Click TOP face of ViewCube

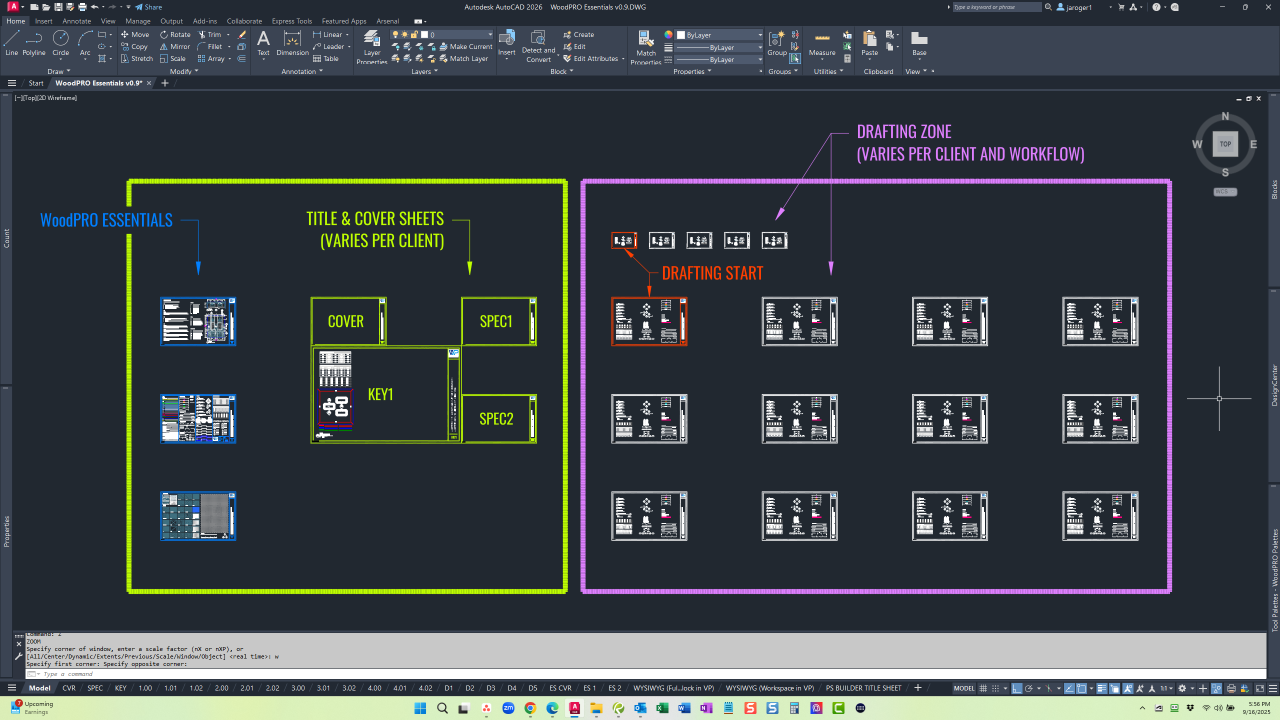pyautogui.click(x=1226, y=144)
